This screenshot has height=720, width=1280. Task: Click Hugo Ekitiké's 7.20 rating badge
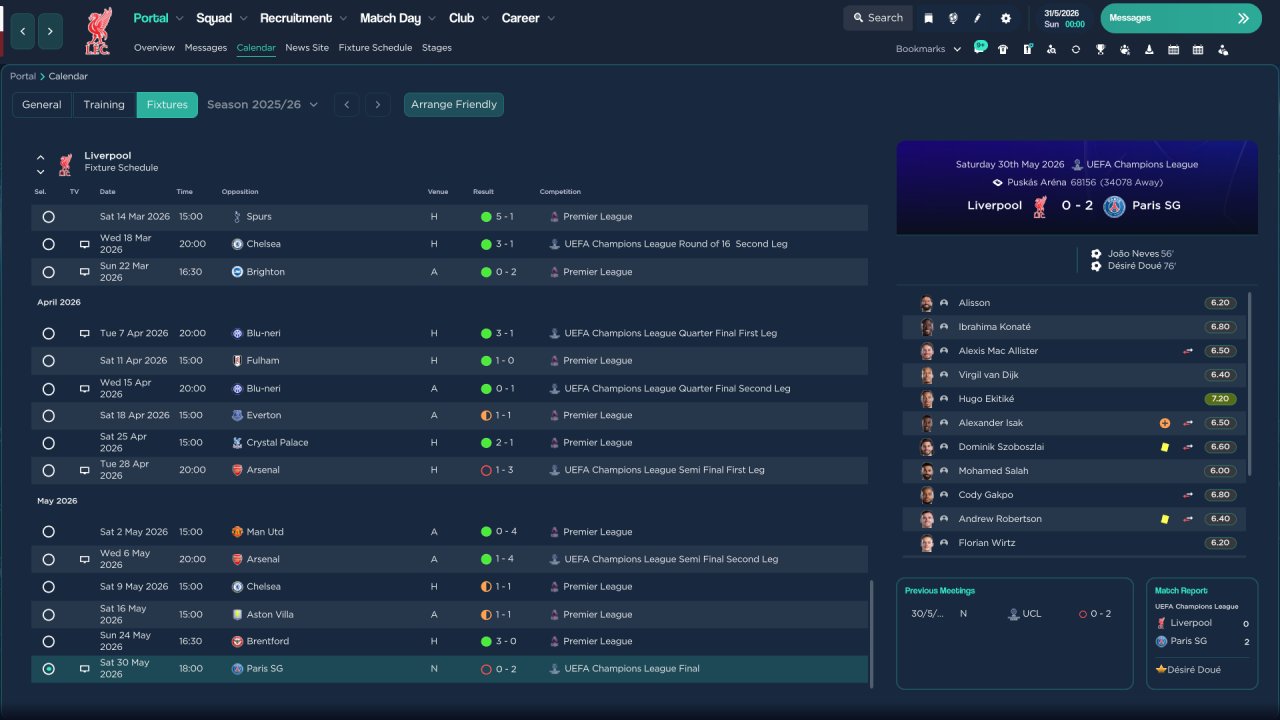pyautogui.click(x=1220, y=399)
